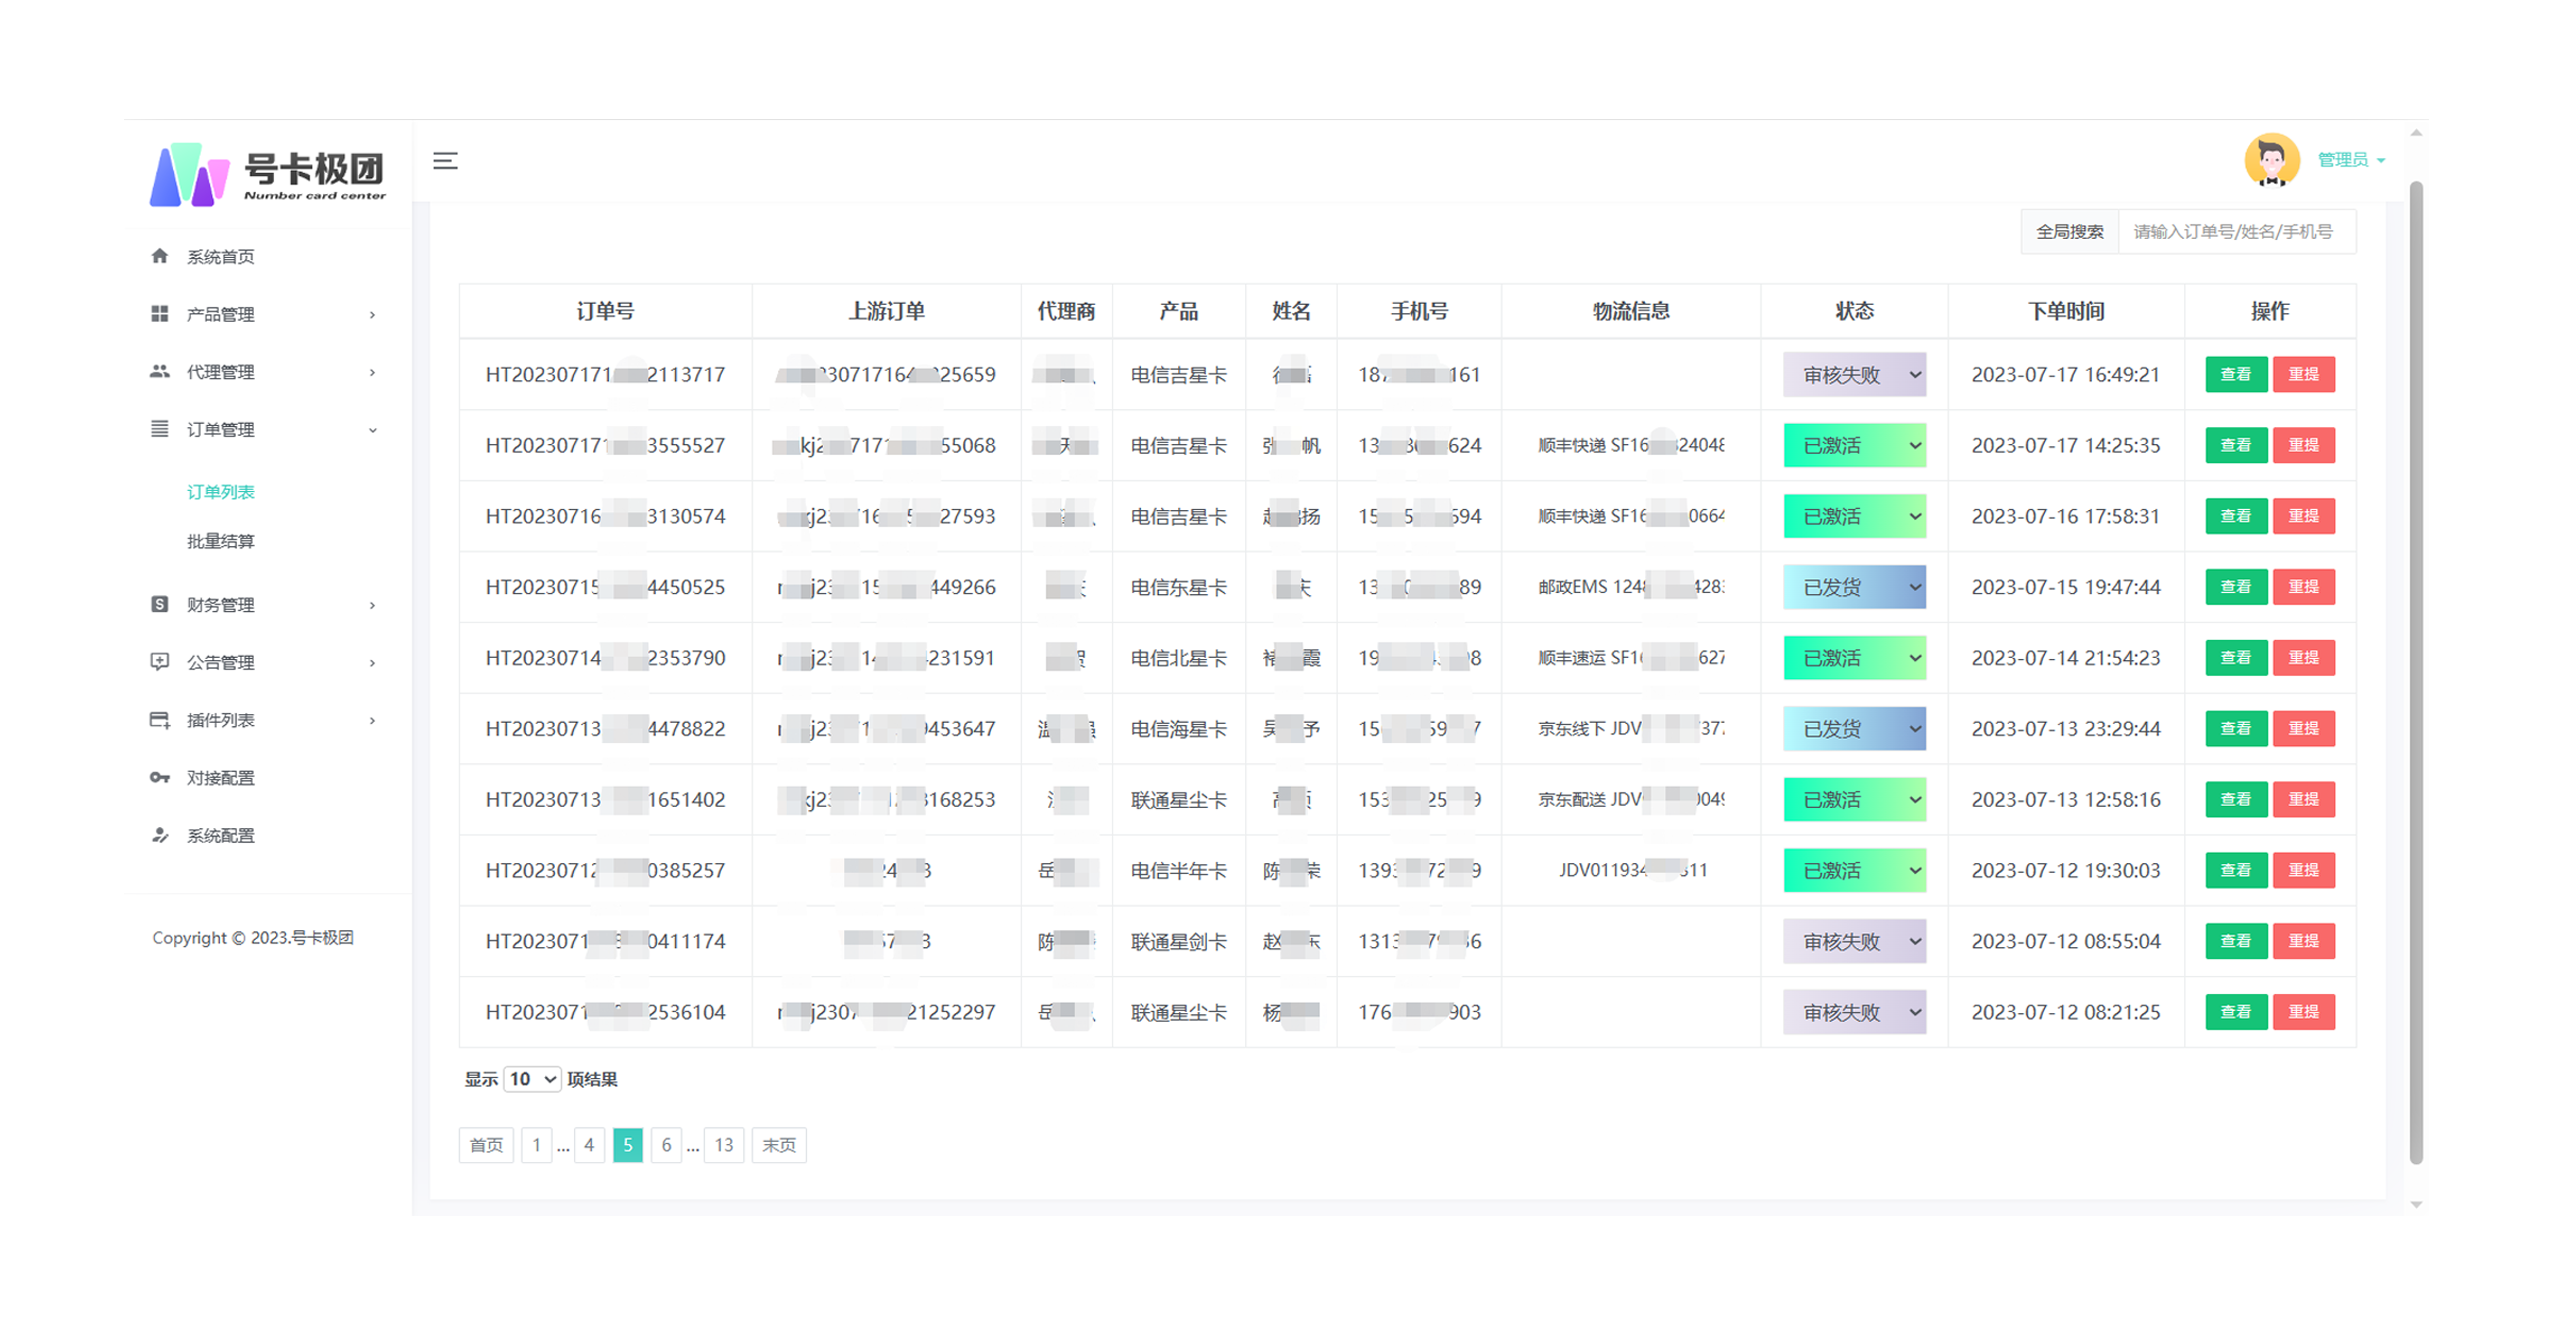Click the administrator avatar image
The height and width of the screenshot is (1335, 2553).
(x=2271, y=160)
